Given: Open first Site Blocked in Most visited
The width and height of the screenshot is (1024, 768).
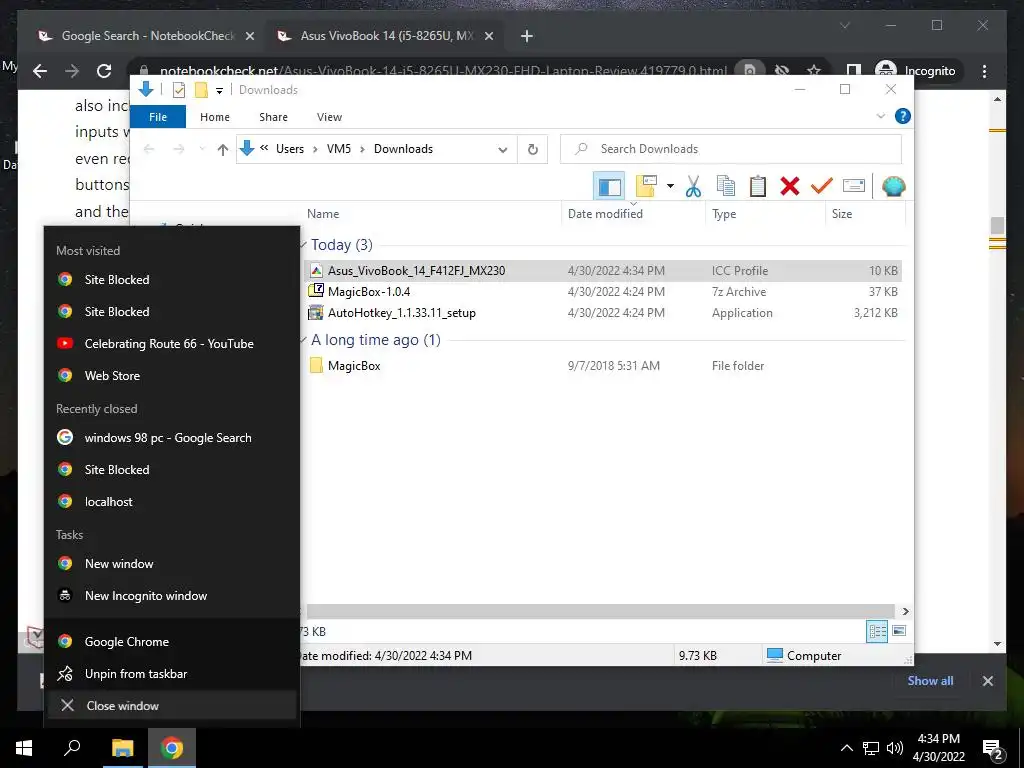Looking at the screenshot, I should pyautogui.click(x=171, y=280).
